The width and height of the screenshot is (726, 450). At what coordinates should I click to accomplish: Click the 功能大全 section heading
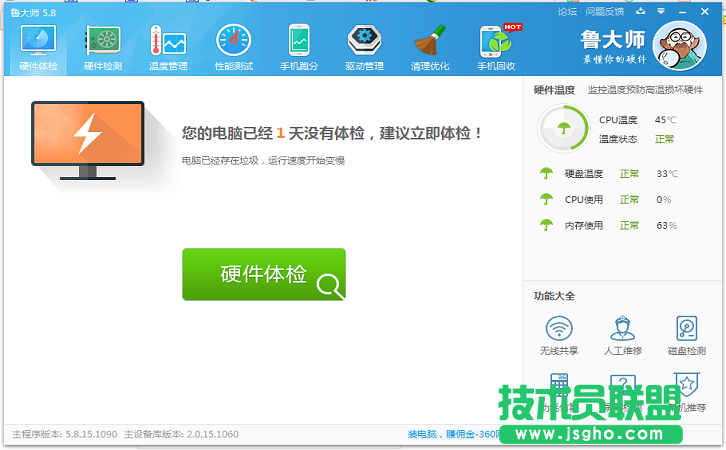click(x=554, y=296)
